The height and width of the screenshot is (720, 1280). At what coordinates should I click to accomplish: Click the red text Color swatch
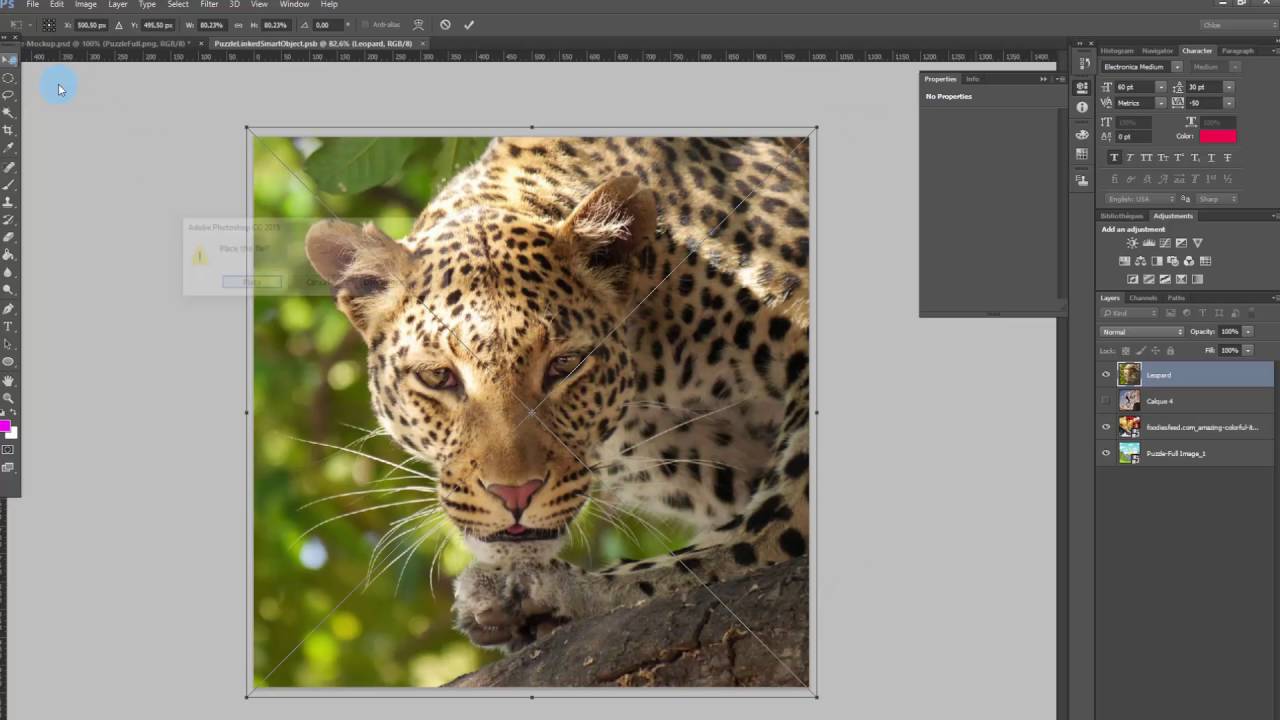coord(1218,136)
